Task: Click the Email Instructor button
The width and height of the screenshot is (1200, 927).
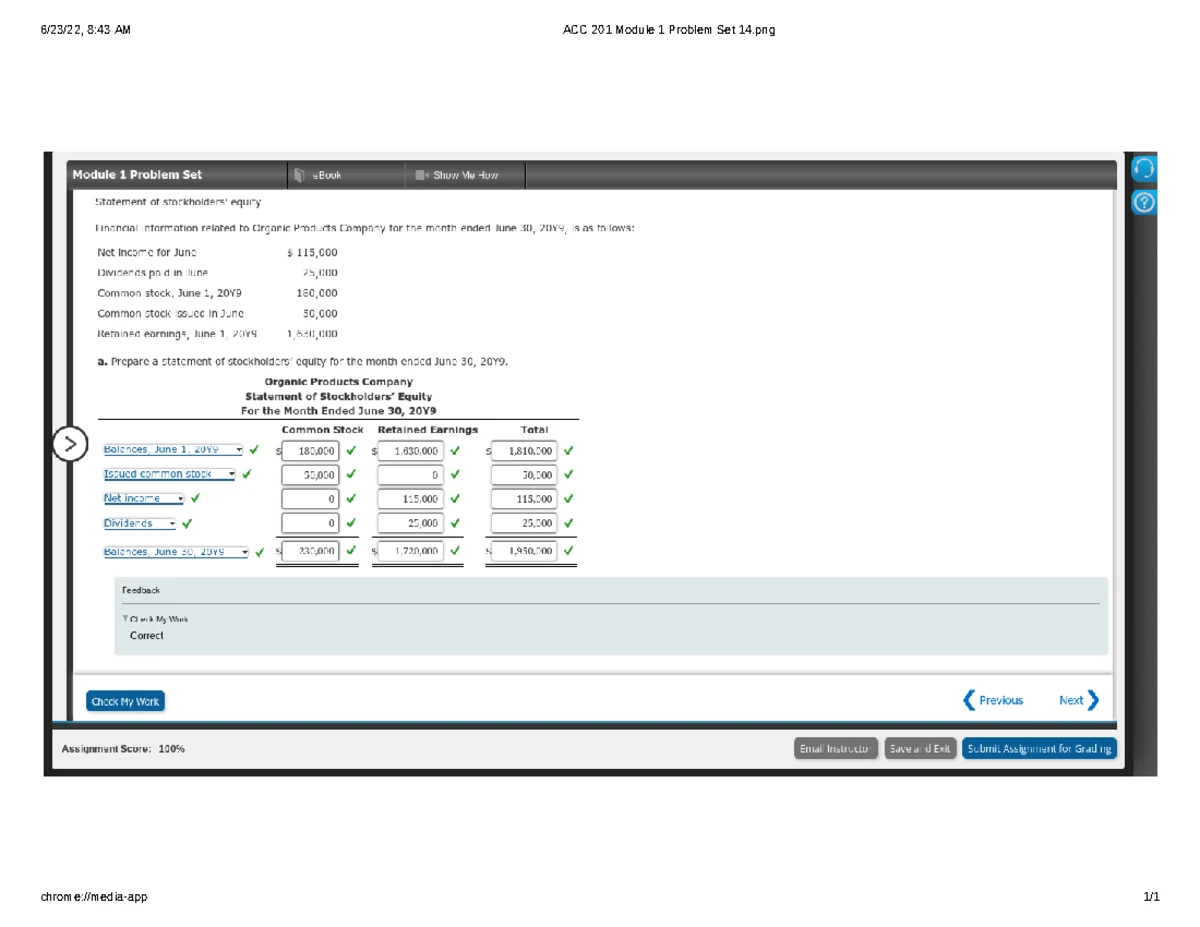Action: tap(836, 749)
